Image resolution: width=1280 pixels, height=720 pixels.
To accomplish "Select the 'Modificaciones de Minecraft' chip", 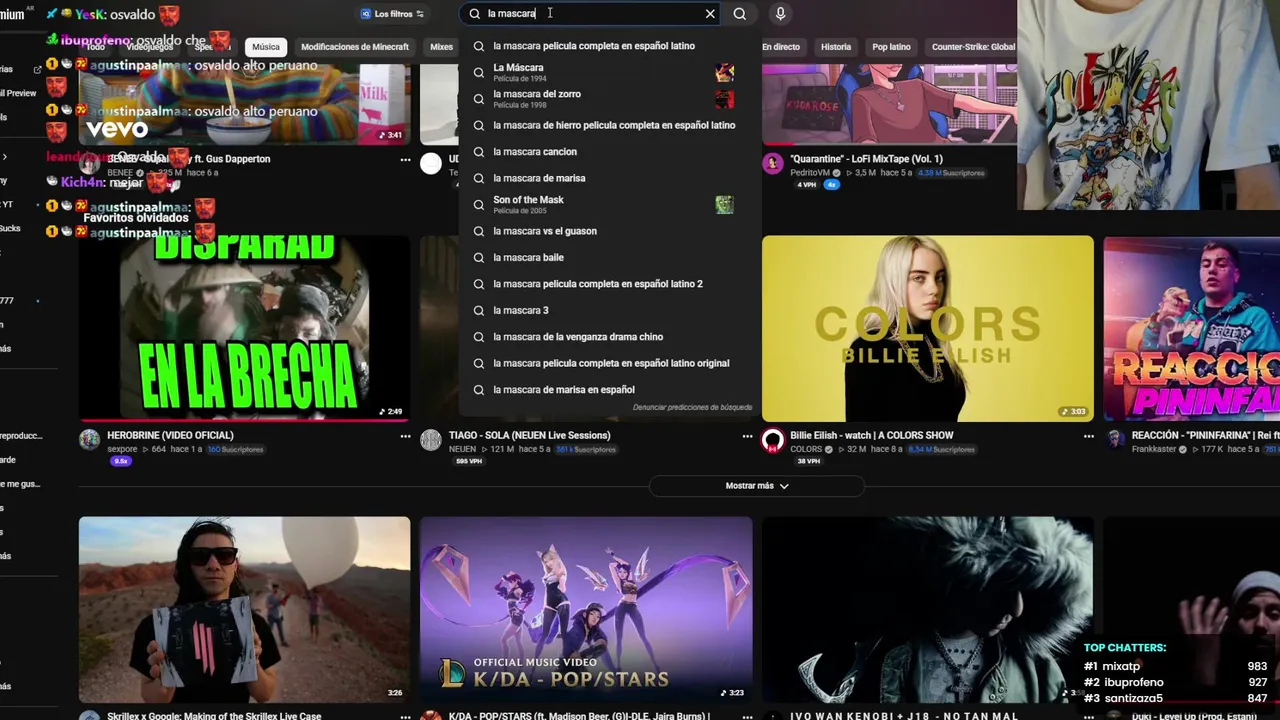I will tap(355, 47).
